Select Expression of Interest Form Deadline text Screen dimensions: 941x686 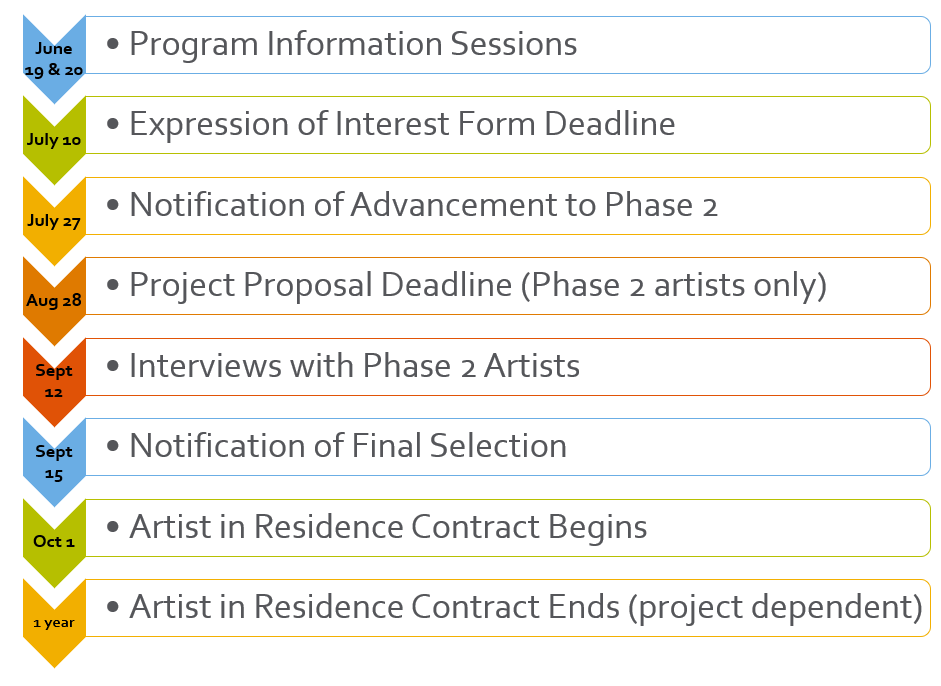pos(402,125)
